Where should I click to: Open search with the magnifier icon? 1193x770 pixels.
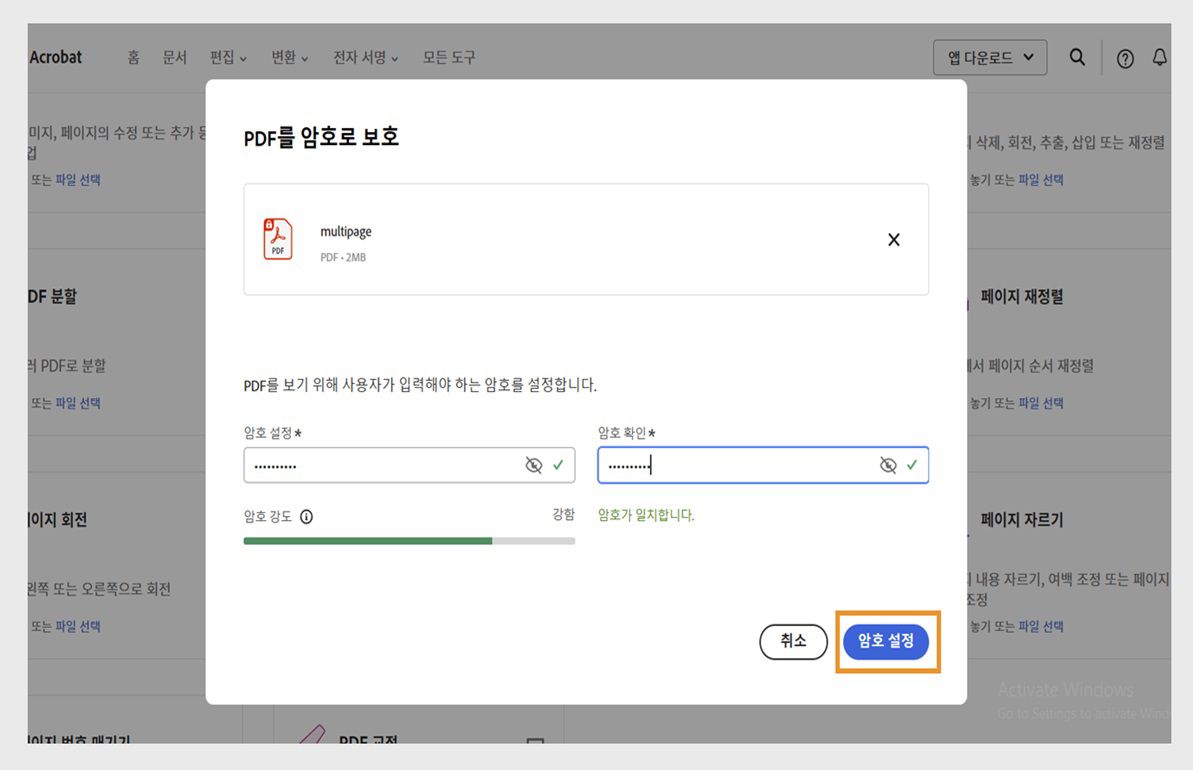click(1077, 57)
